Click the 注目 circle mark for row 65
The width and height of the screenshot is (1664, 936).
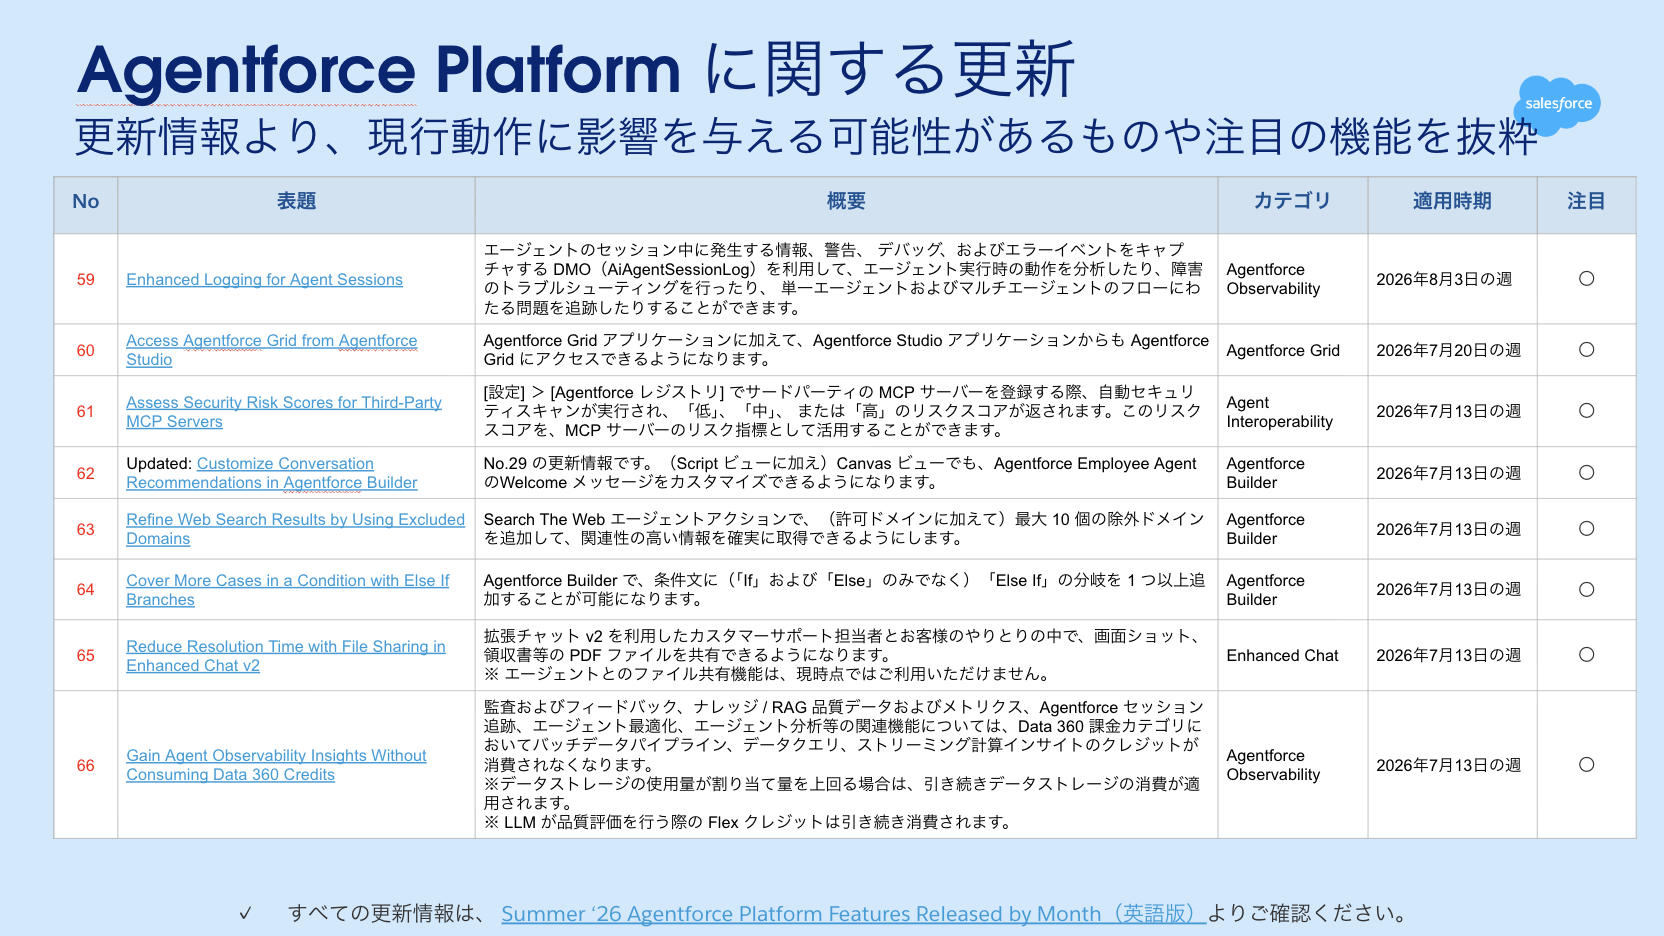1586,655
